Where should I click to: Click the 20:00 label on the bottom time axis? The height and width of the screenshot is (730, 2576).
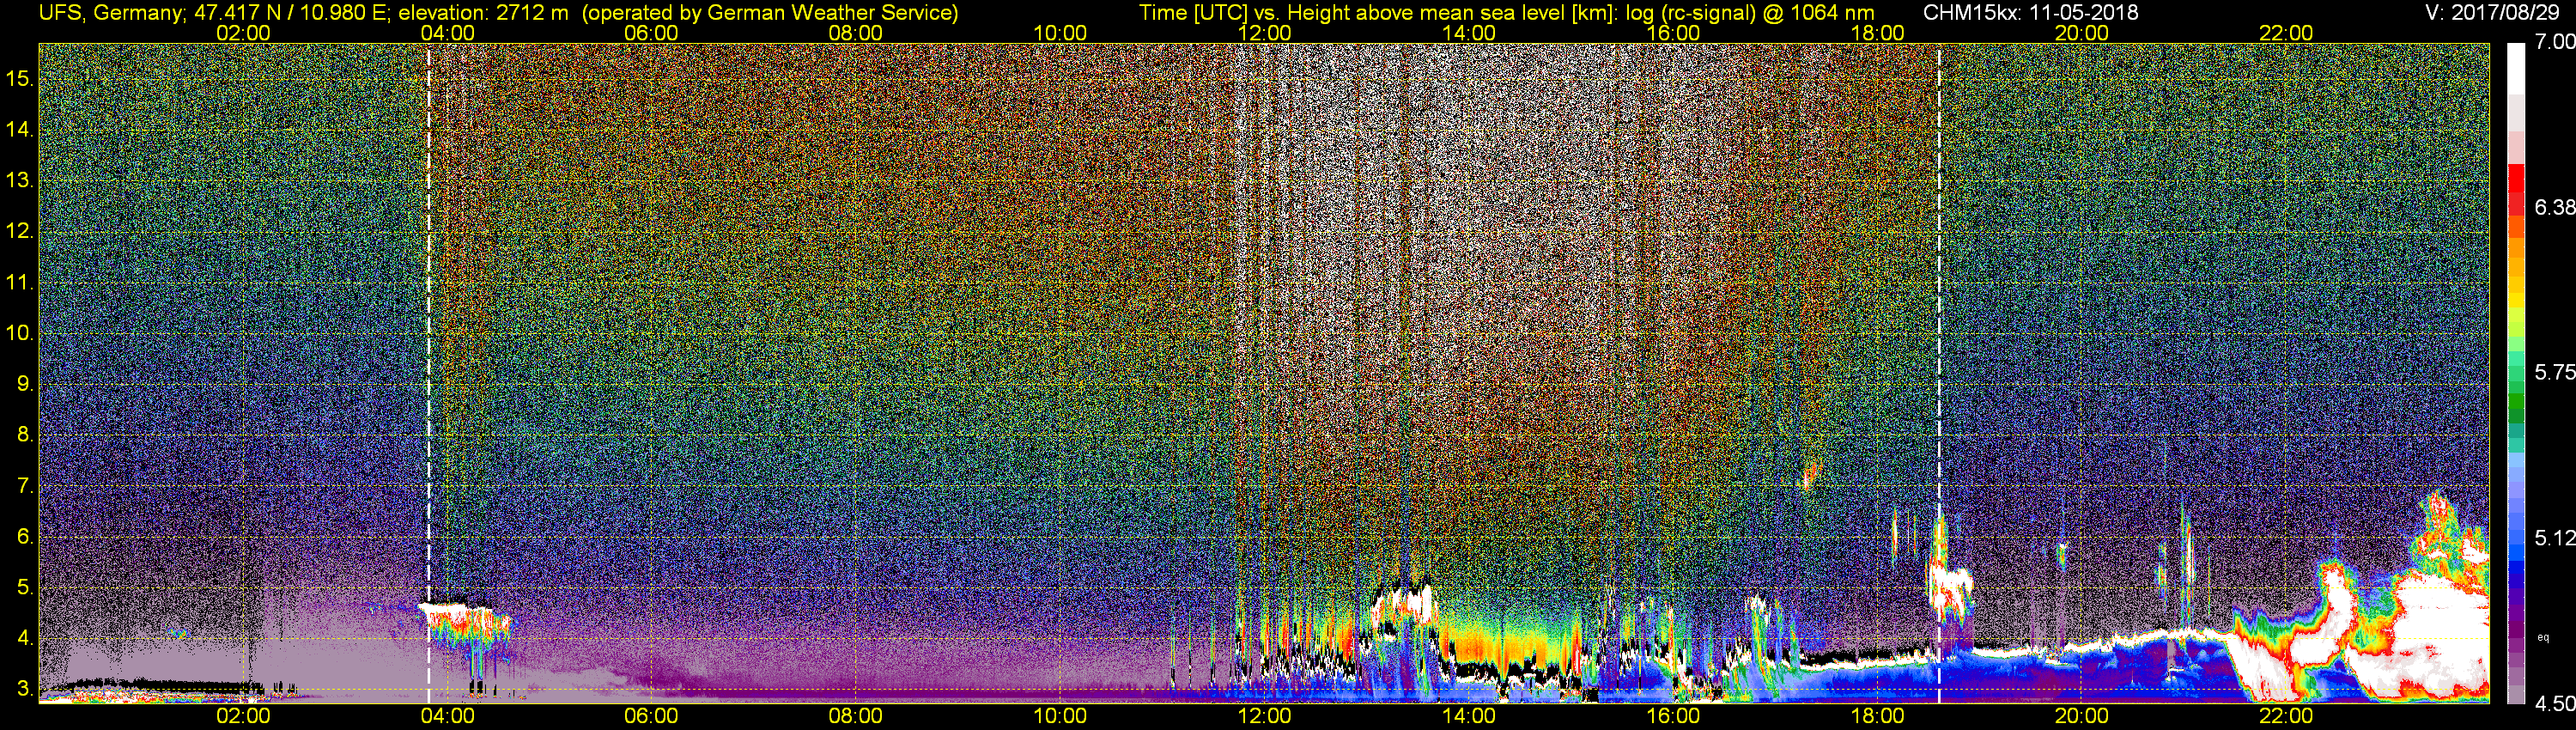point(2082,717)
